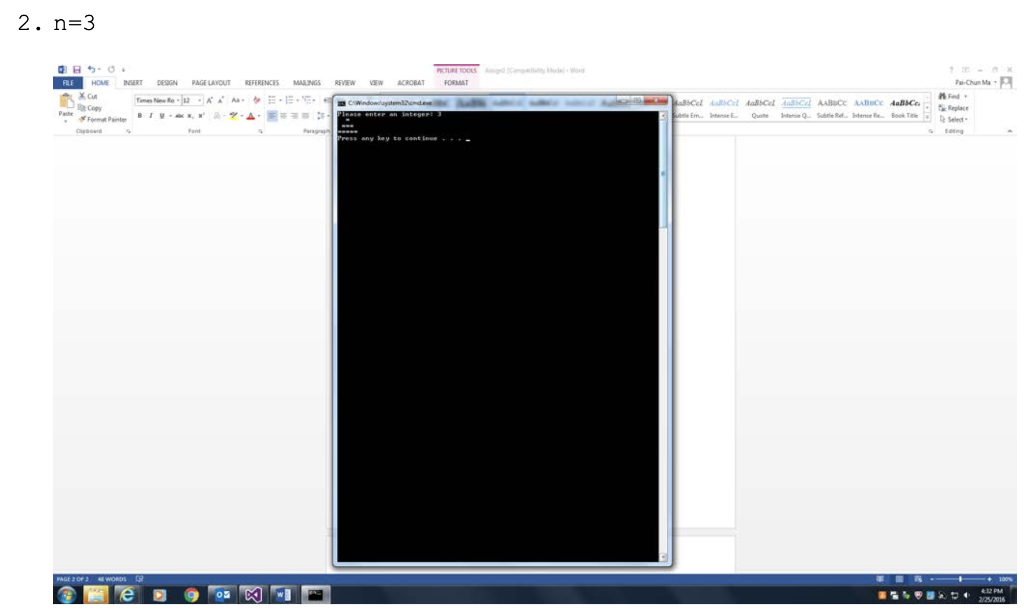The width and height of the screenshot is (1024, 615).
Task: Click the Italic formatting icon
Action: click(x=150, y=115)
